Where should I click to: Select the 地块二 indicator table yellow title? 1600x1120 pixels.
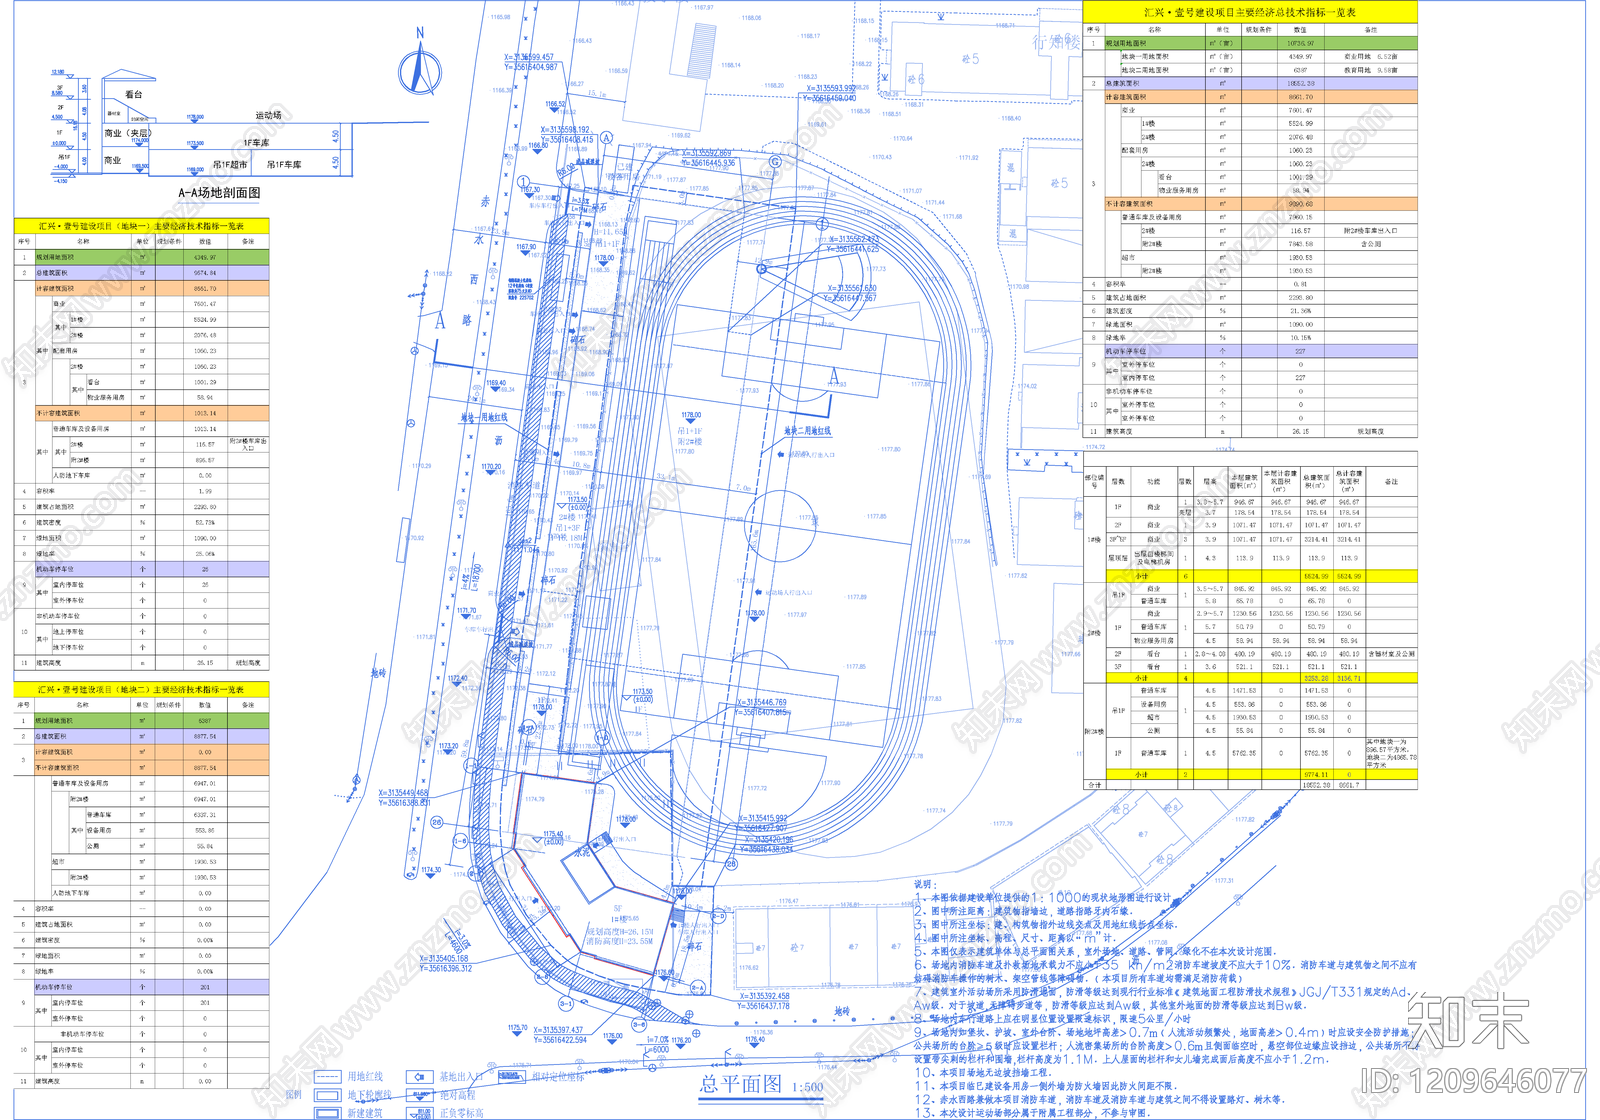tap(141, 690)
